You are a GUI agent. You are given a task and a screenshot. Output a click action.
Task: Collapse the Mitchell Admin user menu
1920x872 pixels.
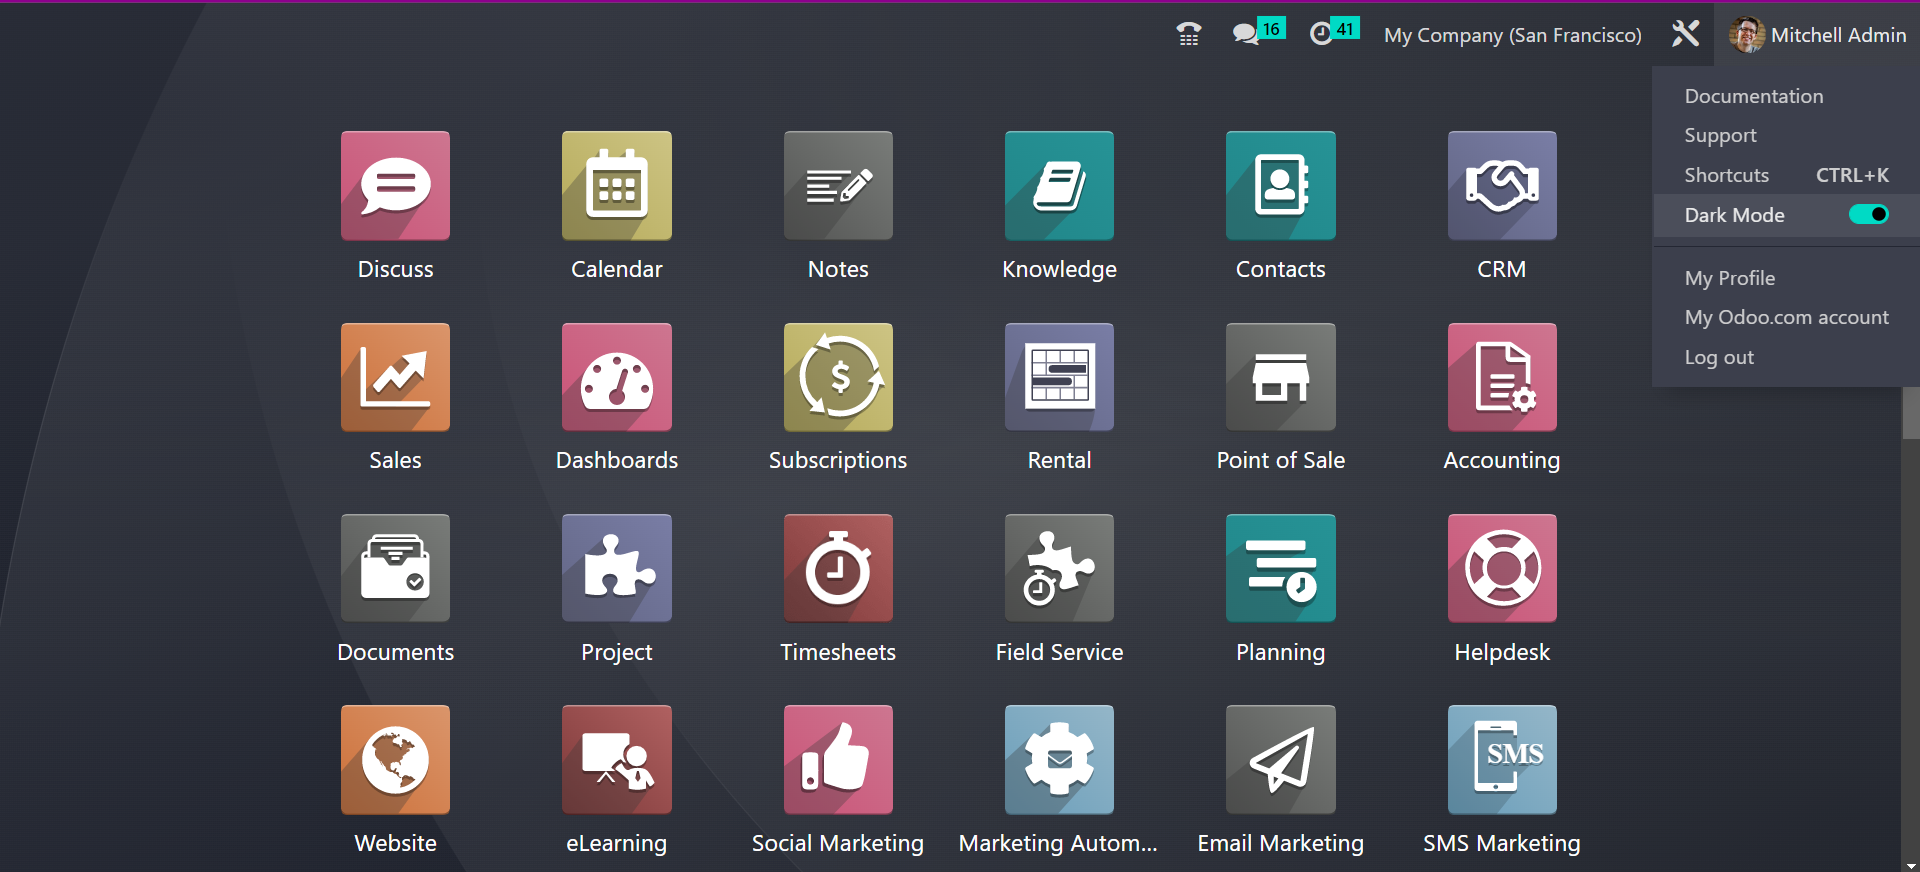tap(1817, 34)
